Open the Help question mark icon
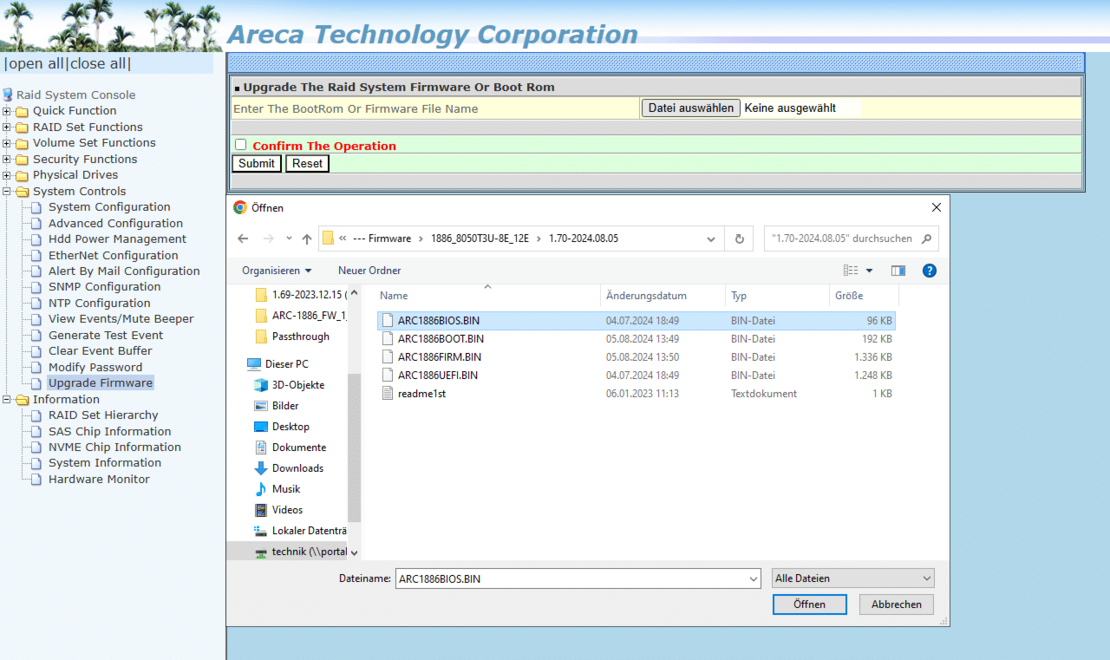Screen dimensions: 1110x660 click(929, 270)
